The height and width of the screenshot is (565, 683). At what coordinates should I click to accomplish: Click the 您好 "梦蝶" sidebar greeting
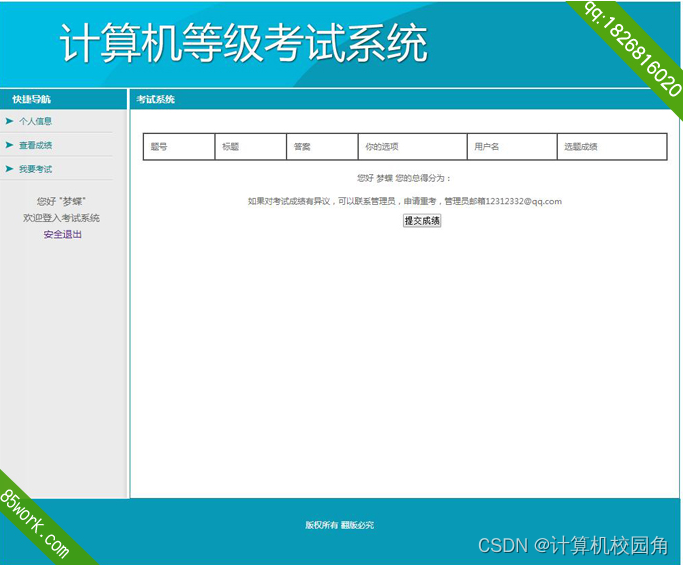click(x=61, y=201)
